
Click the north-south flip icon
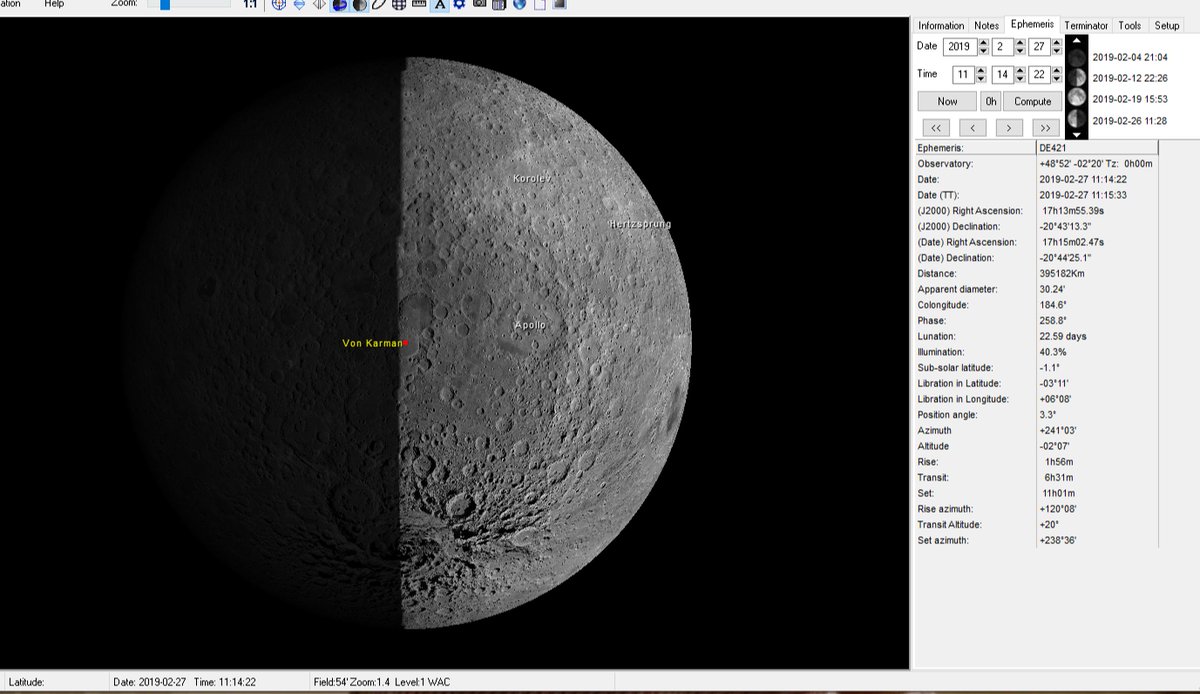(x=299, y=5)
